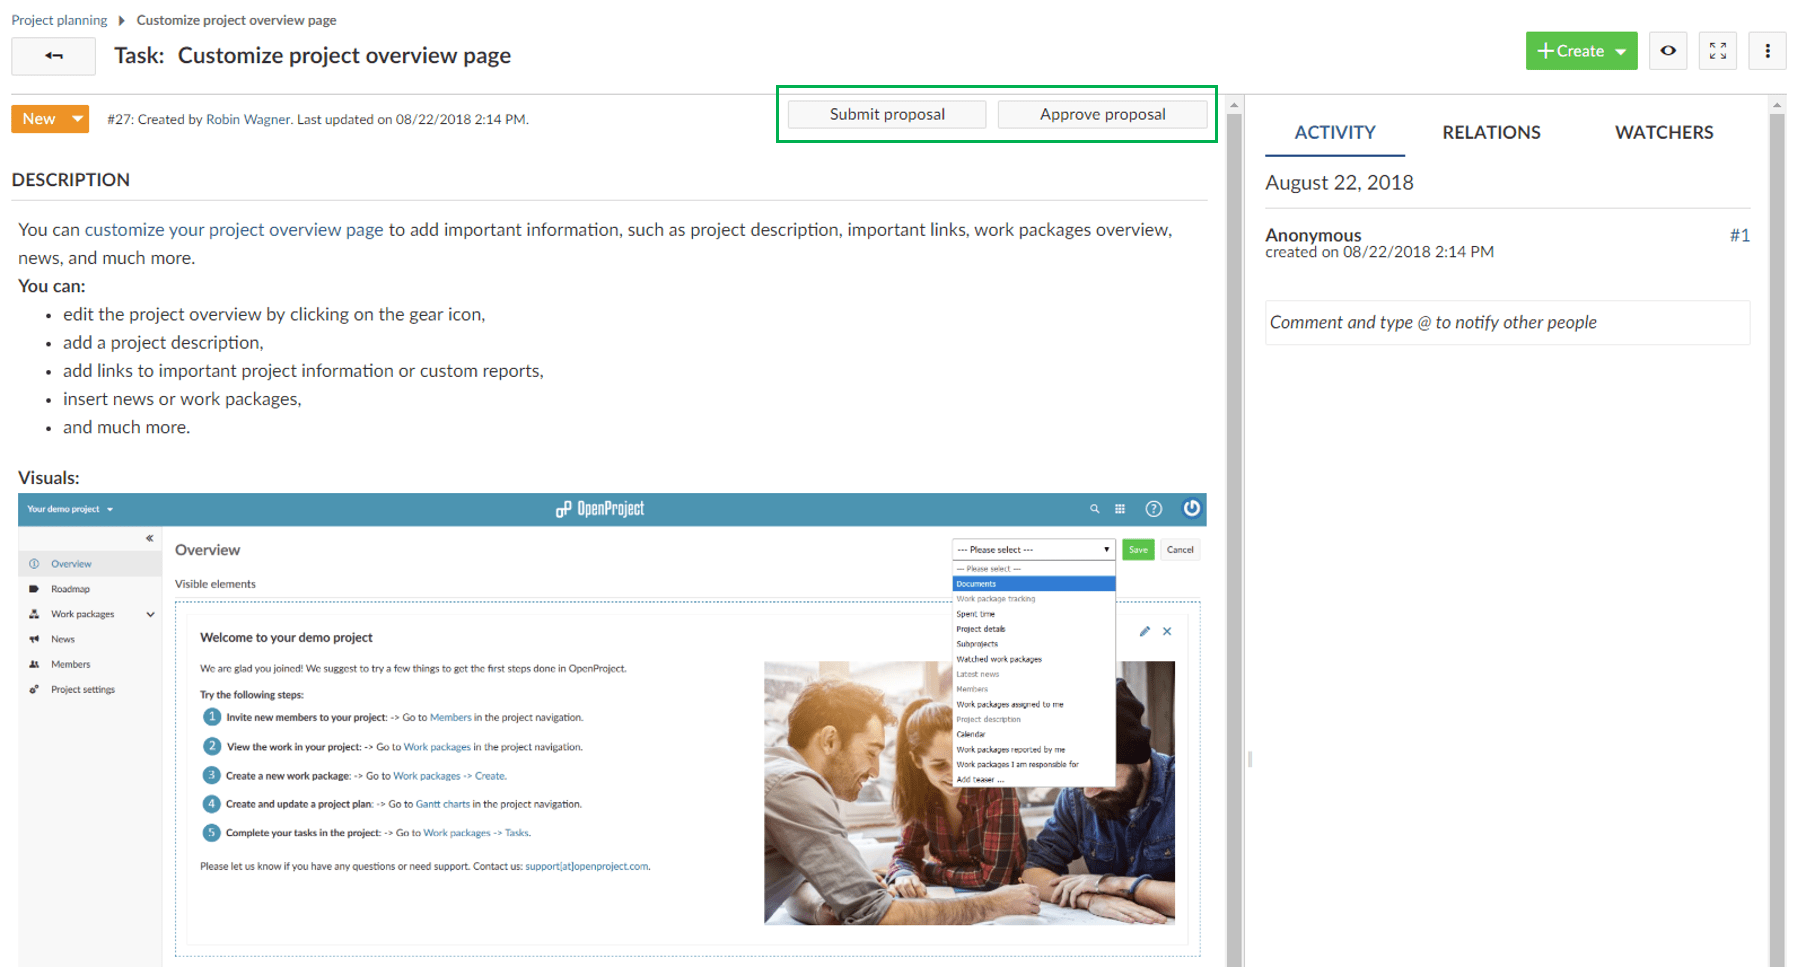The image size is (1806, 967).
Task: Toggle the watch eye icon
Action: point(1668,51)
